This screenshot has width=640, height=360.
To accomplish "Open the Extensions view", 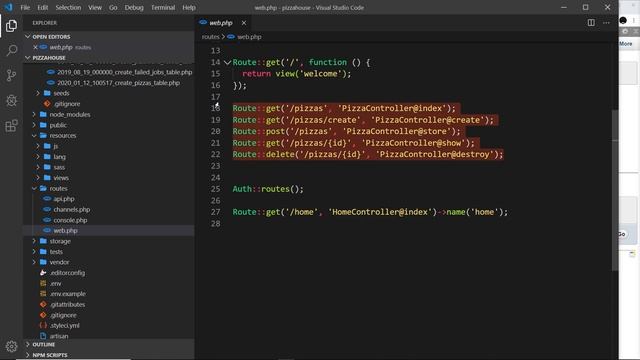I will click(11, 125).
